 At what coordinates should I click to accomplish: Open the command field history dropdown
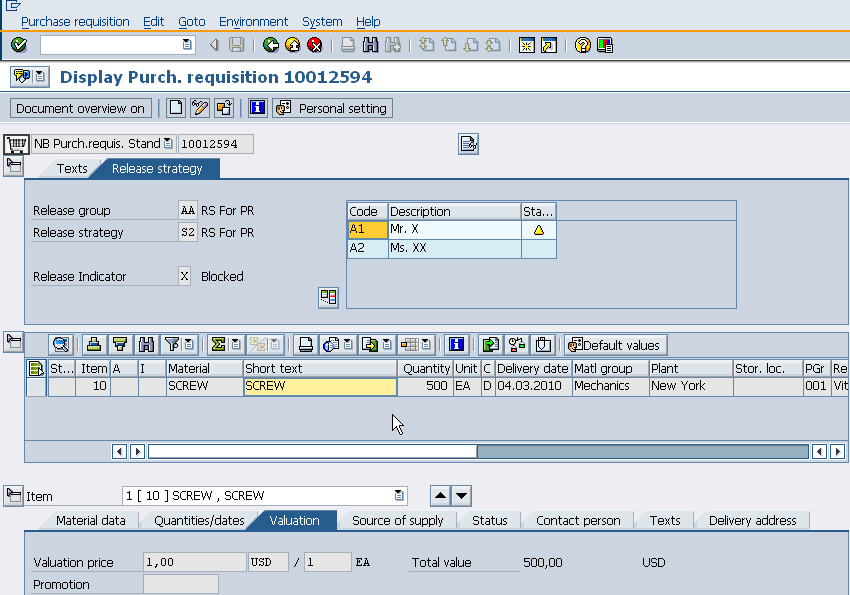point(187,45)
